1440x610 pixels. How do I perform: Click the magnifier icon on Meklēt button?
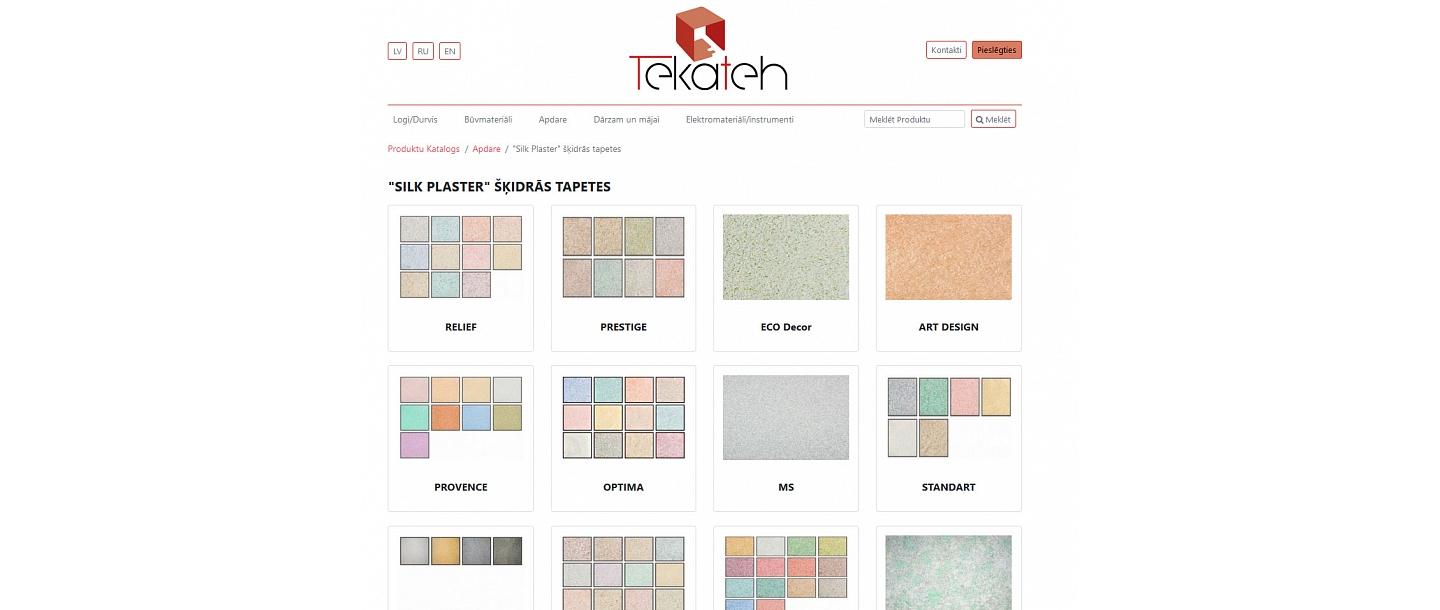pyautogui.click(x=980, y=119)
